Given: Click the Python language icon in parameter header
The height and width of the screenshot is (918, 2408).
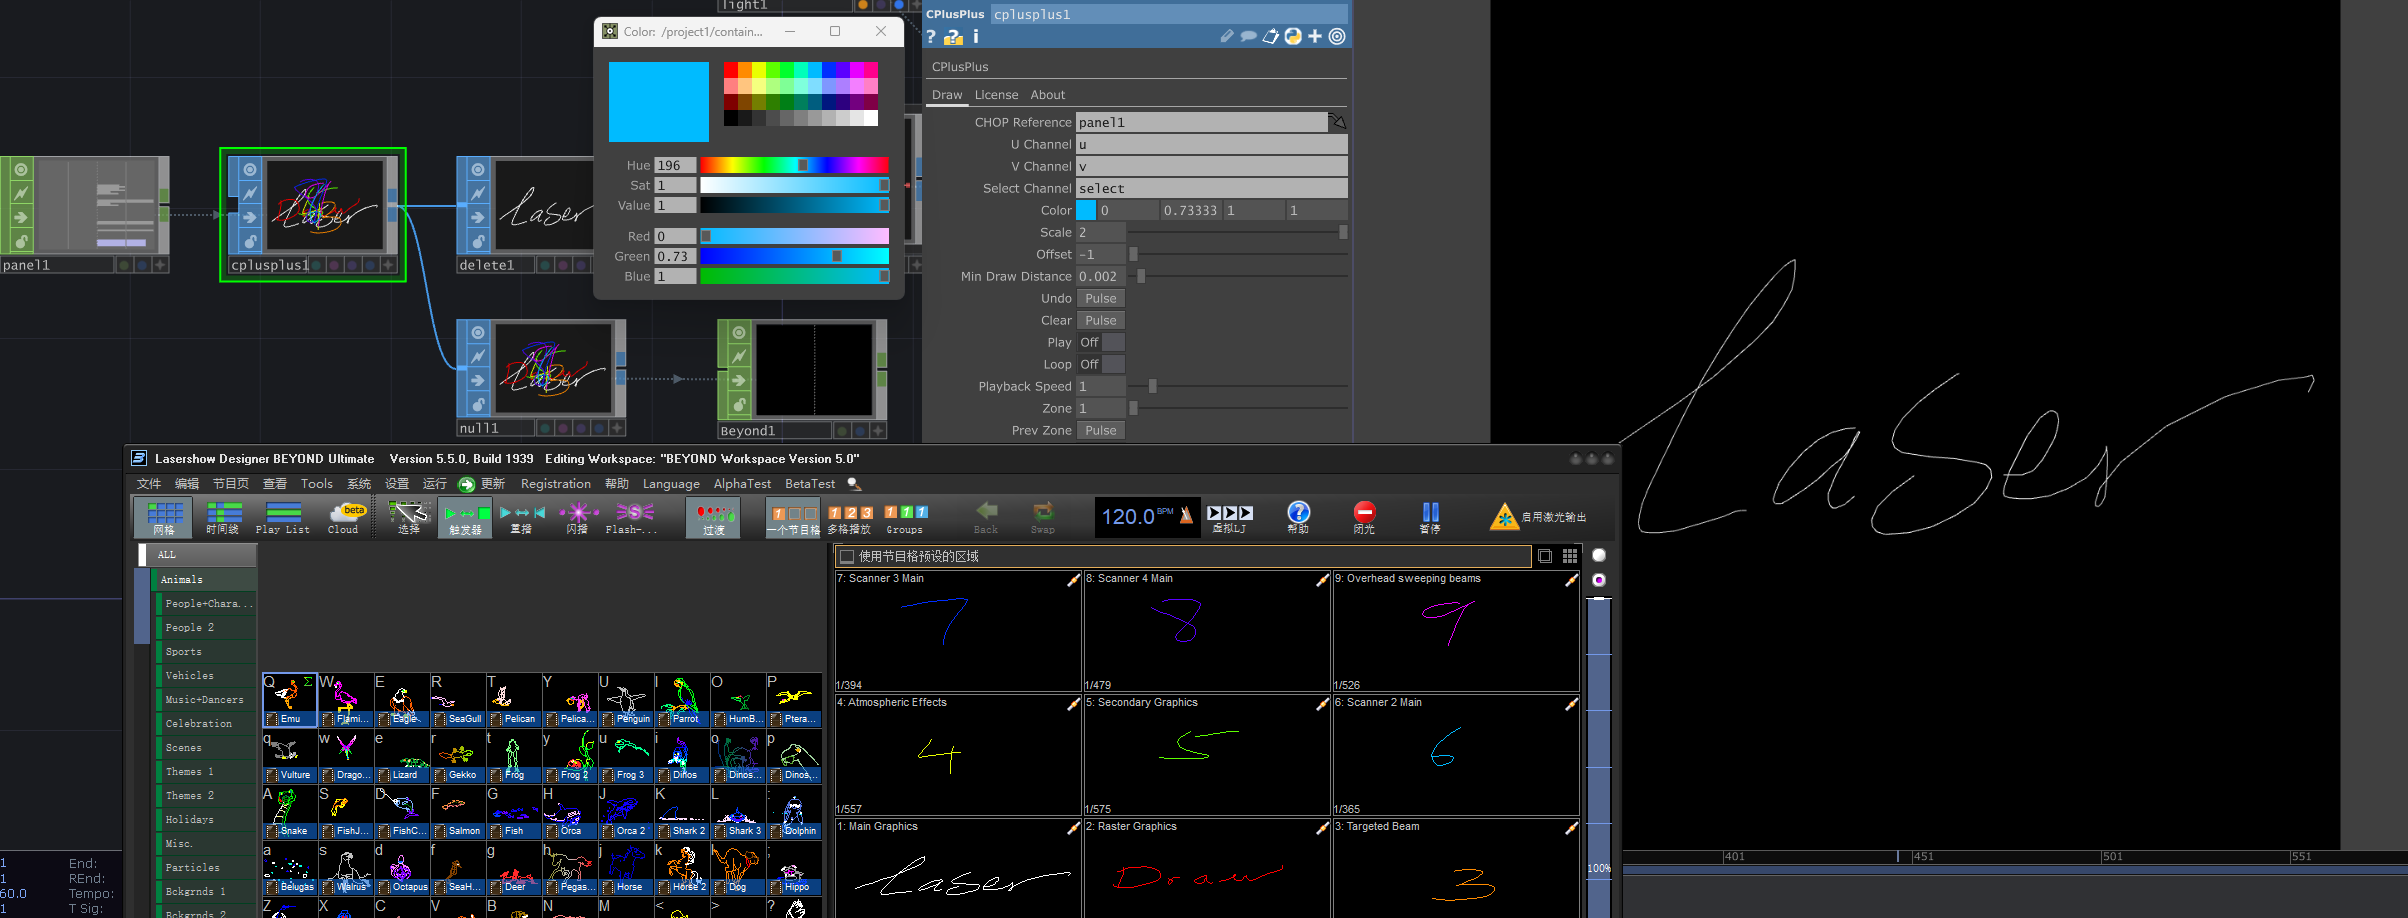Looking at the screenshot, I should click(x=1293, y=37).
